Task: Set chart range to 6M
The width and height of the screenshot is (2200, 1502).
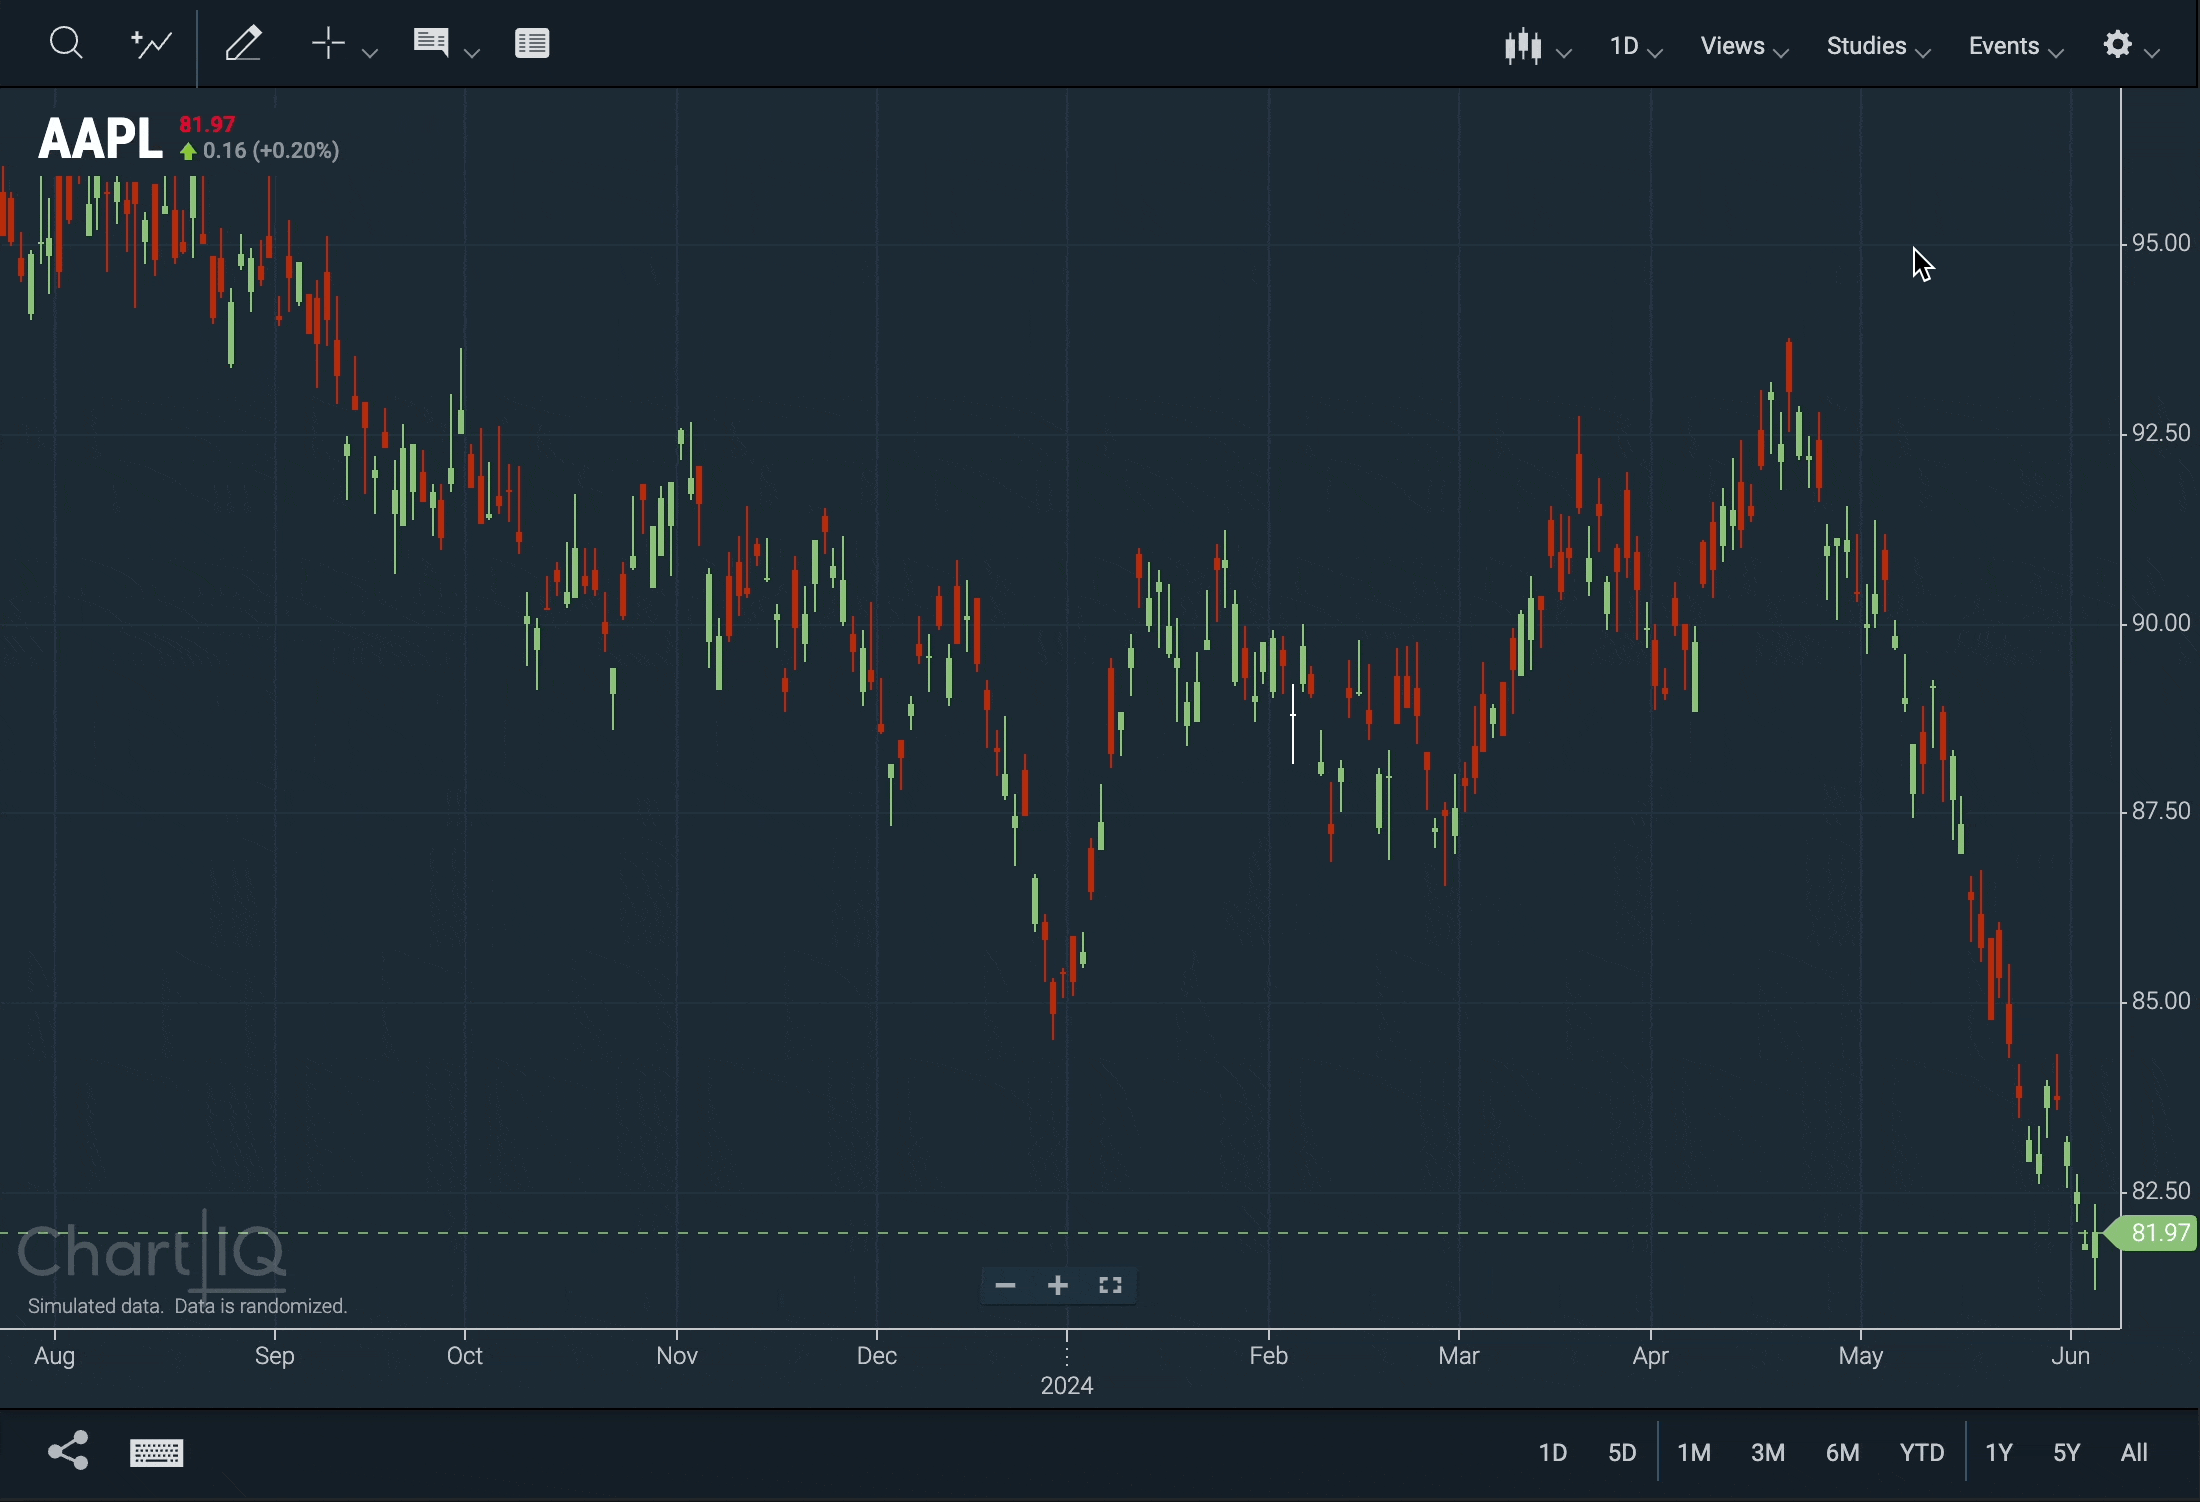Action: 1844,1452
